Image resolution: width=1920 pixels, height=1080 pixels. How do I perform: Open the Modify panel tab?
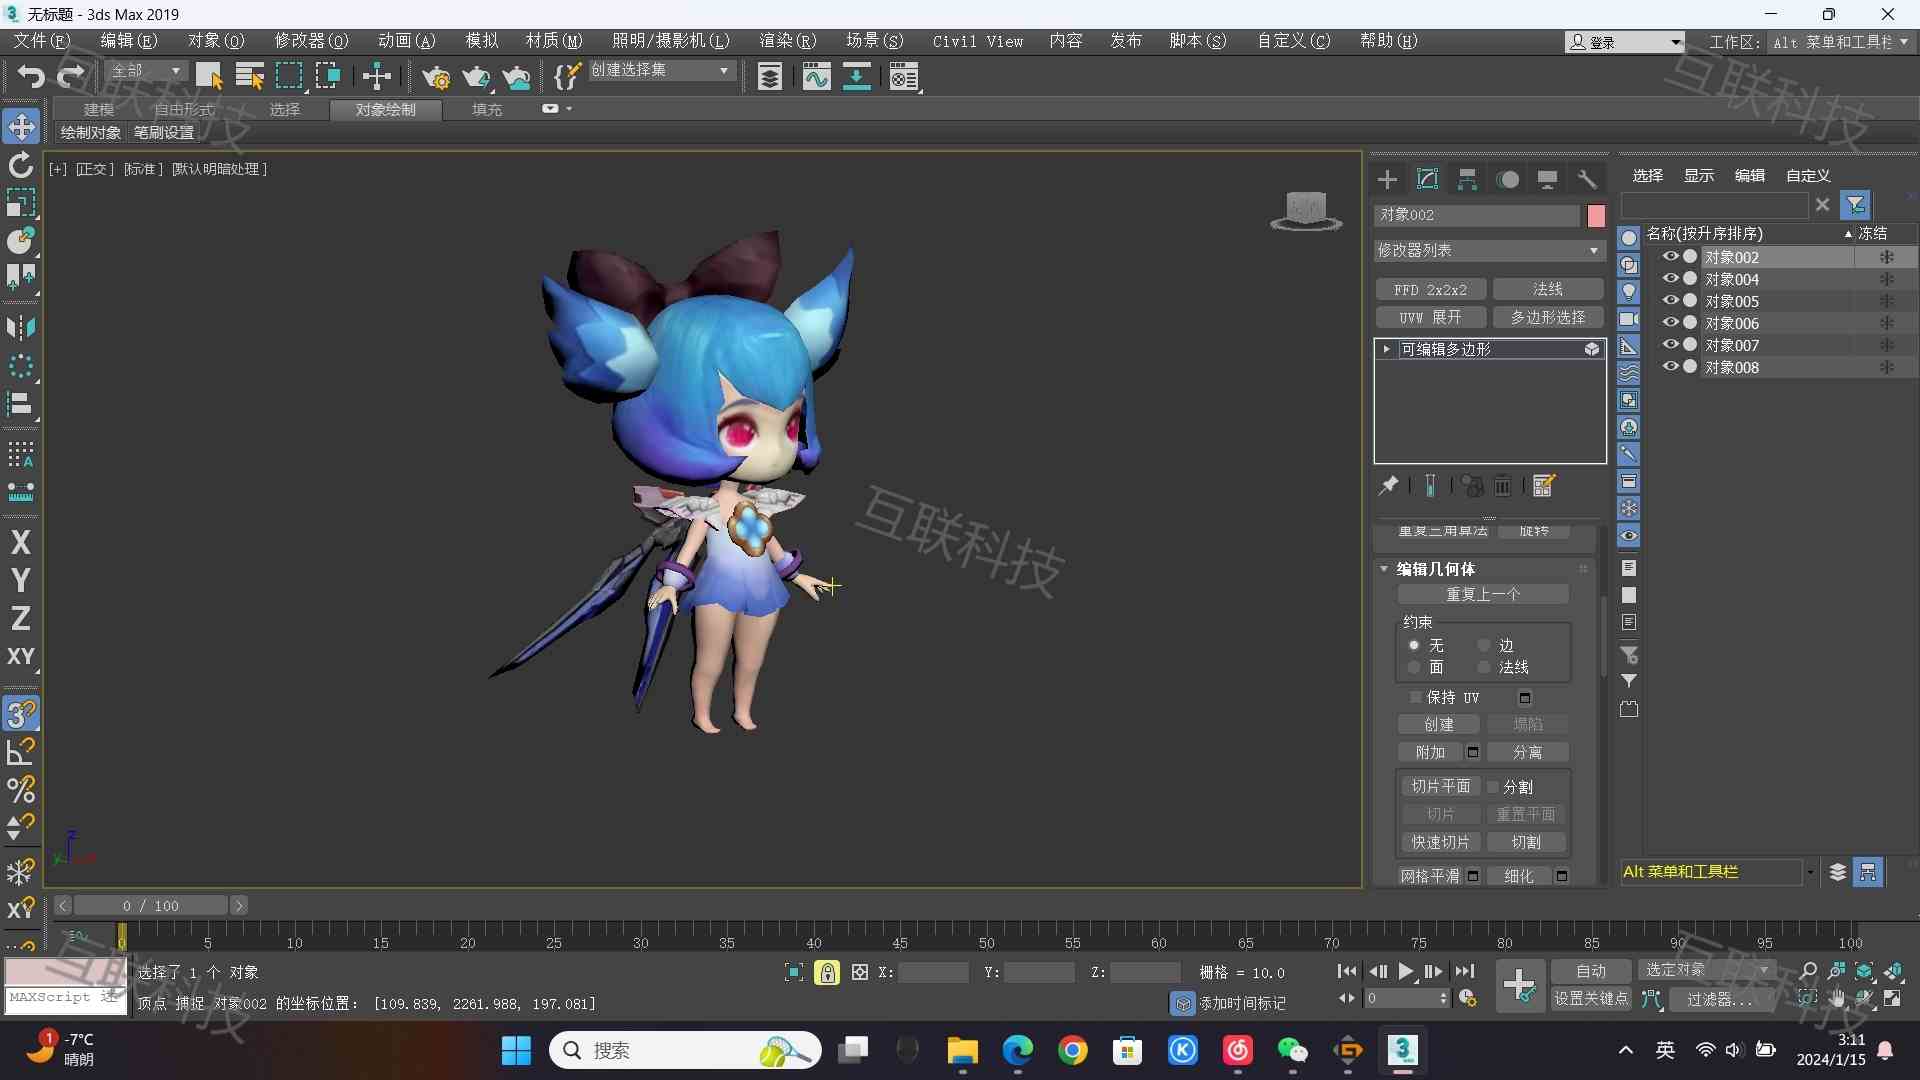point(1427,179)
